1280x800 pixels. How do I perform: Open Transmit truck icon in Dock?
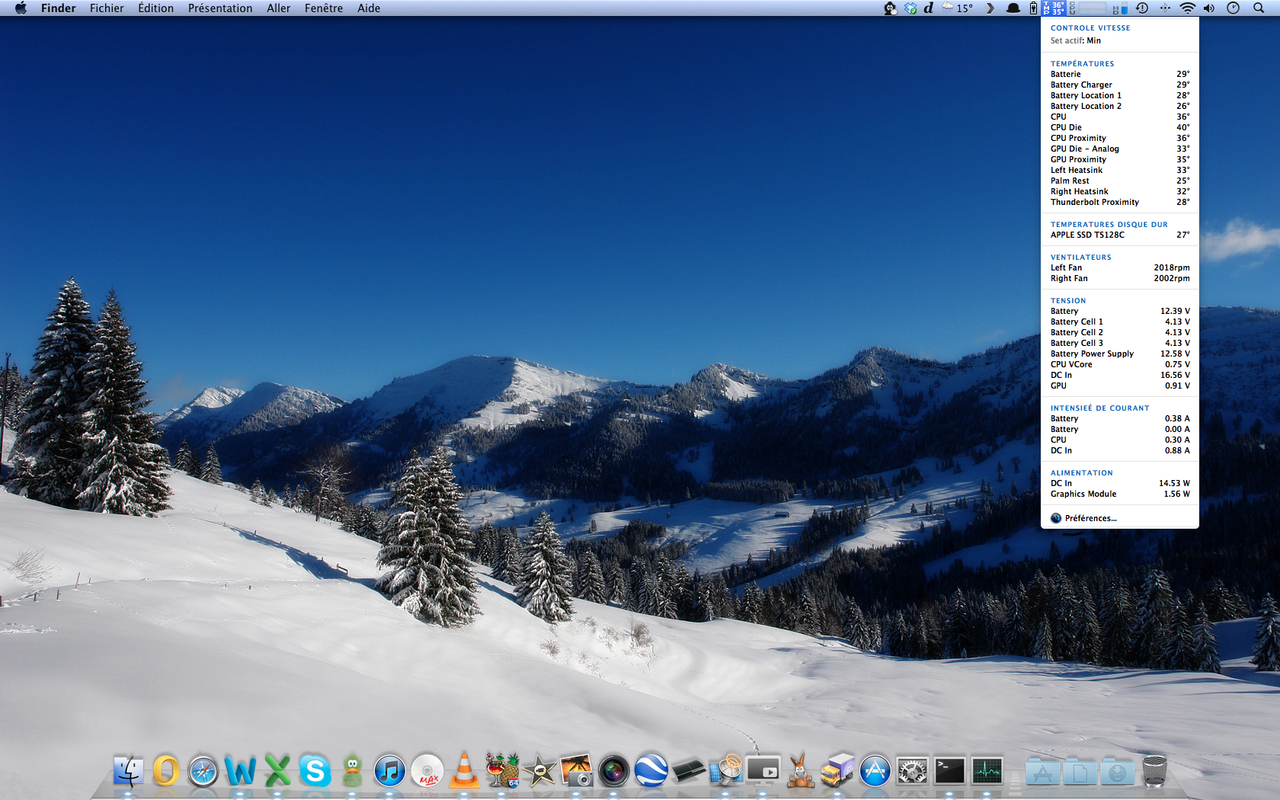[837, 770]
